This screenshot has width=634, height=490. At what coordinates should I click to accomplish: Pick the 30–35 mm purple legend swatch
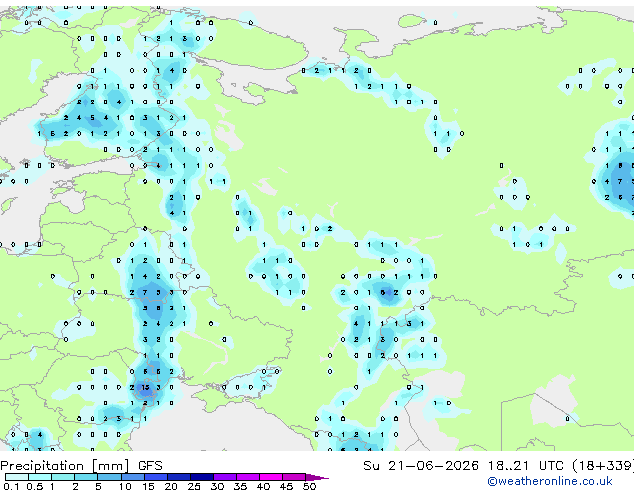[x=224, y=477]
